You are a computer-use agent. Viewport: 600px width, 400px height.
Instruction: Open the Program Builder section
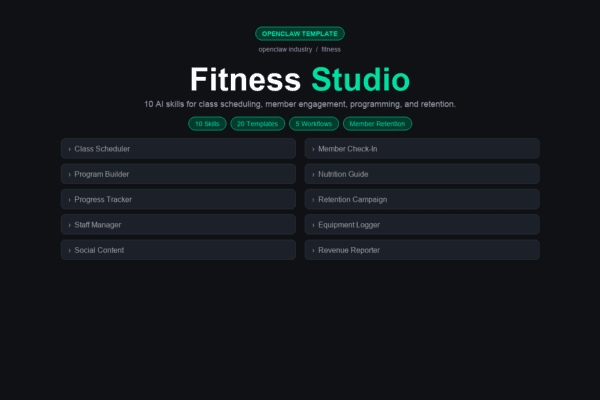pos(178,174)
